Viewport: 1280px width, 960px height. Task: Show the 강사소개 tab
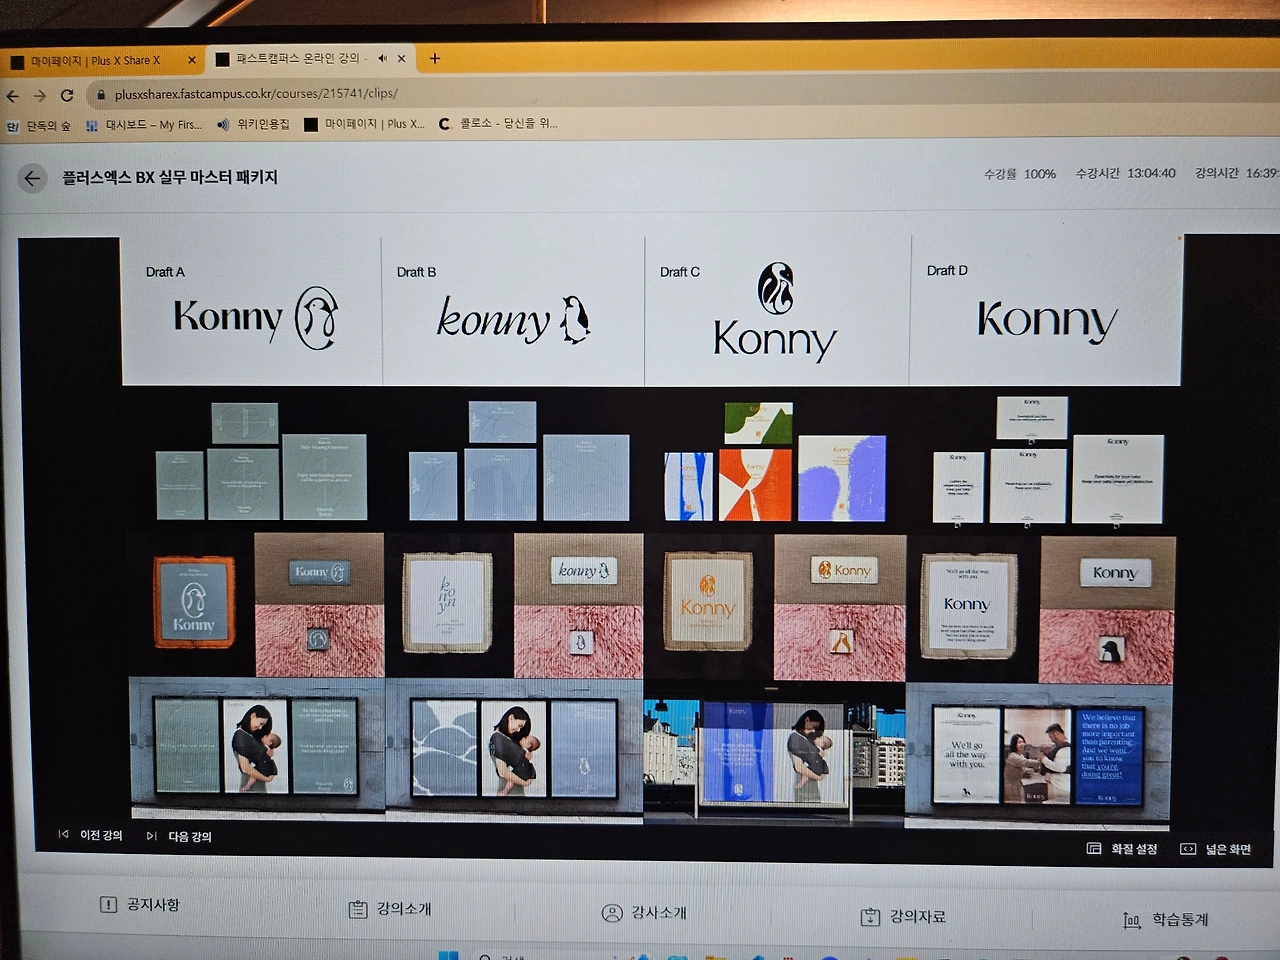pyautogui.click(x=644, y=913)
